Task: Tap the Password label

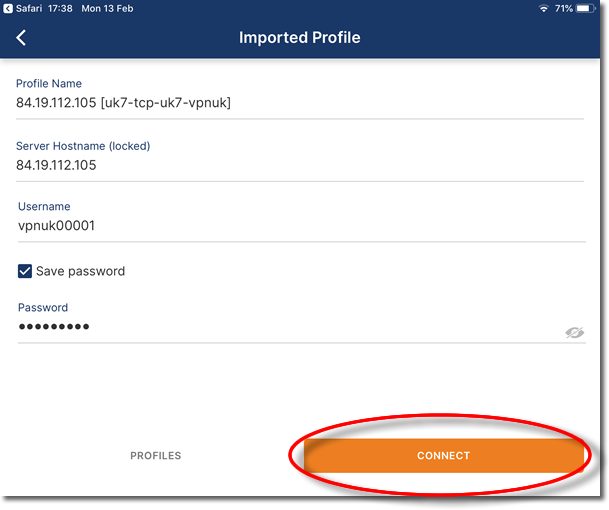Action: [x=43, y=307]
